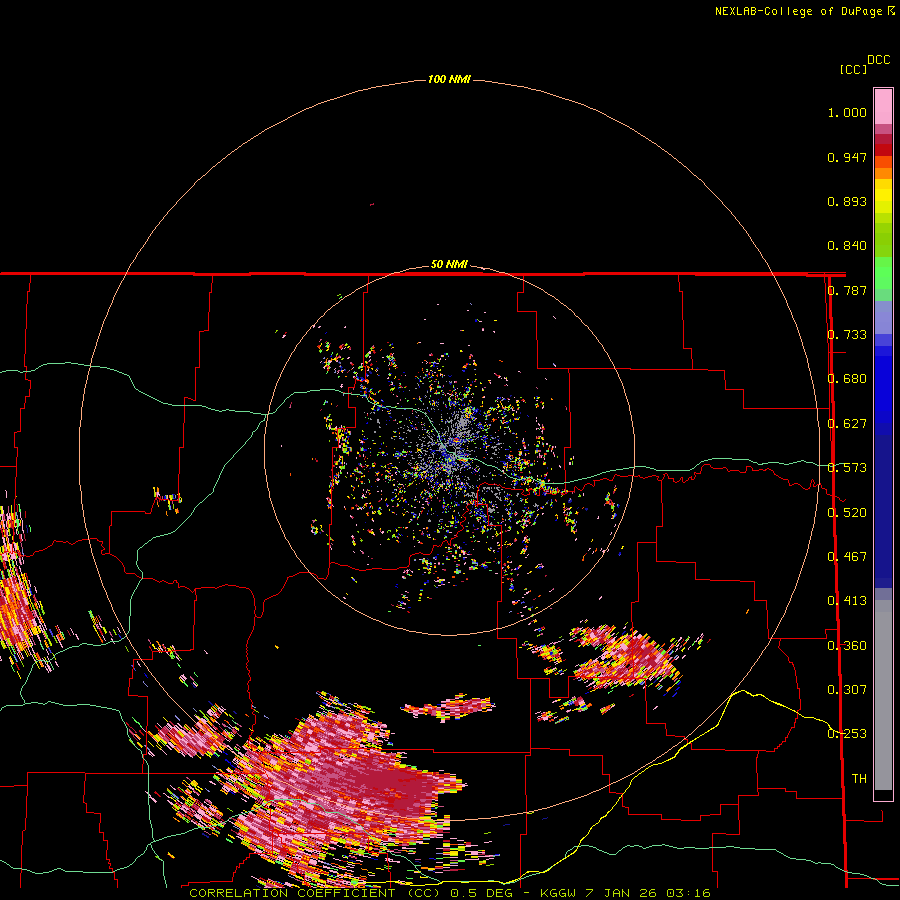This screenshot has width=900, height=900.
Task: Click the 0.840 scale value
Action: point(847,246)
